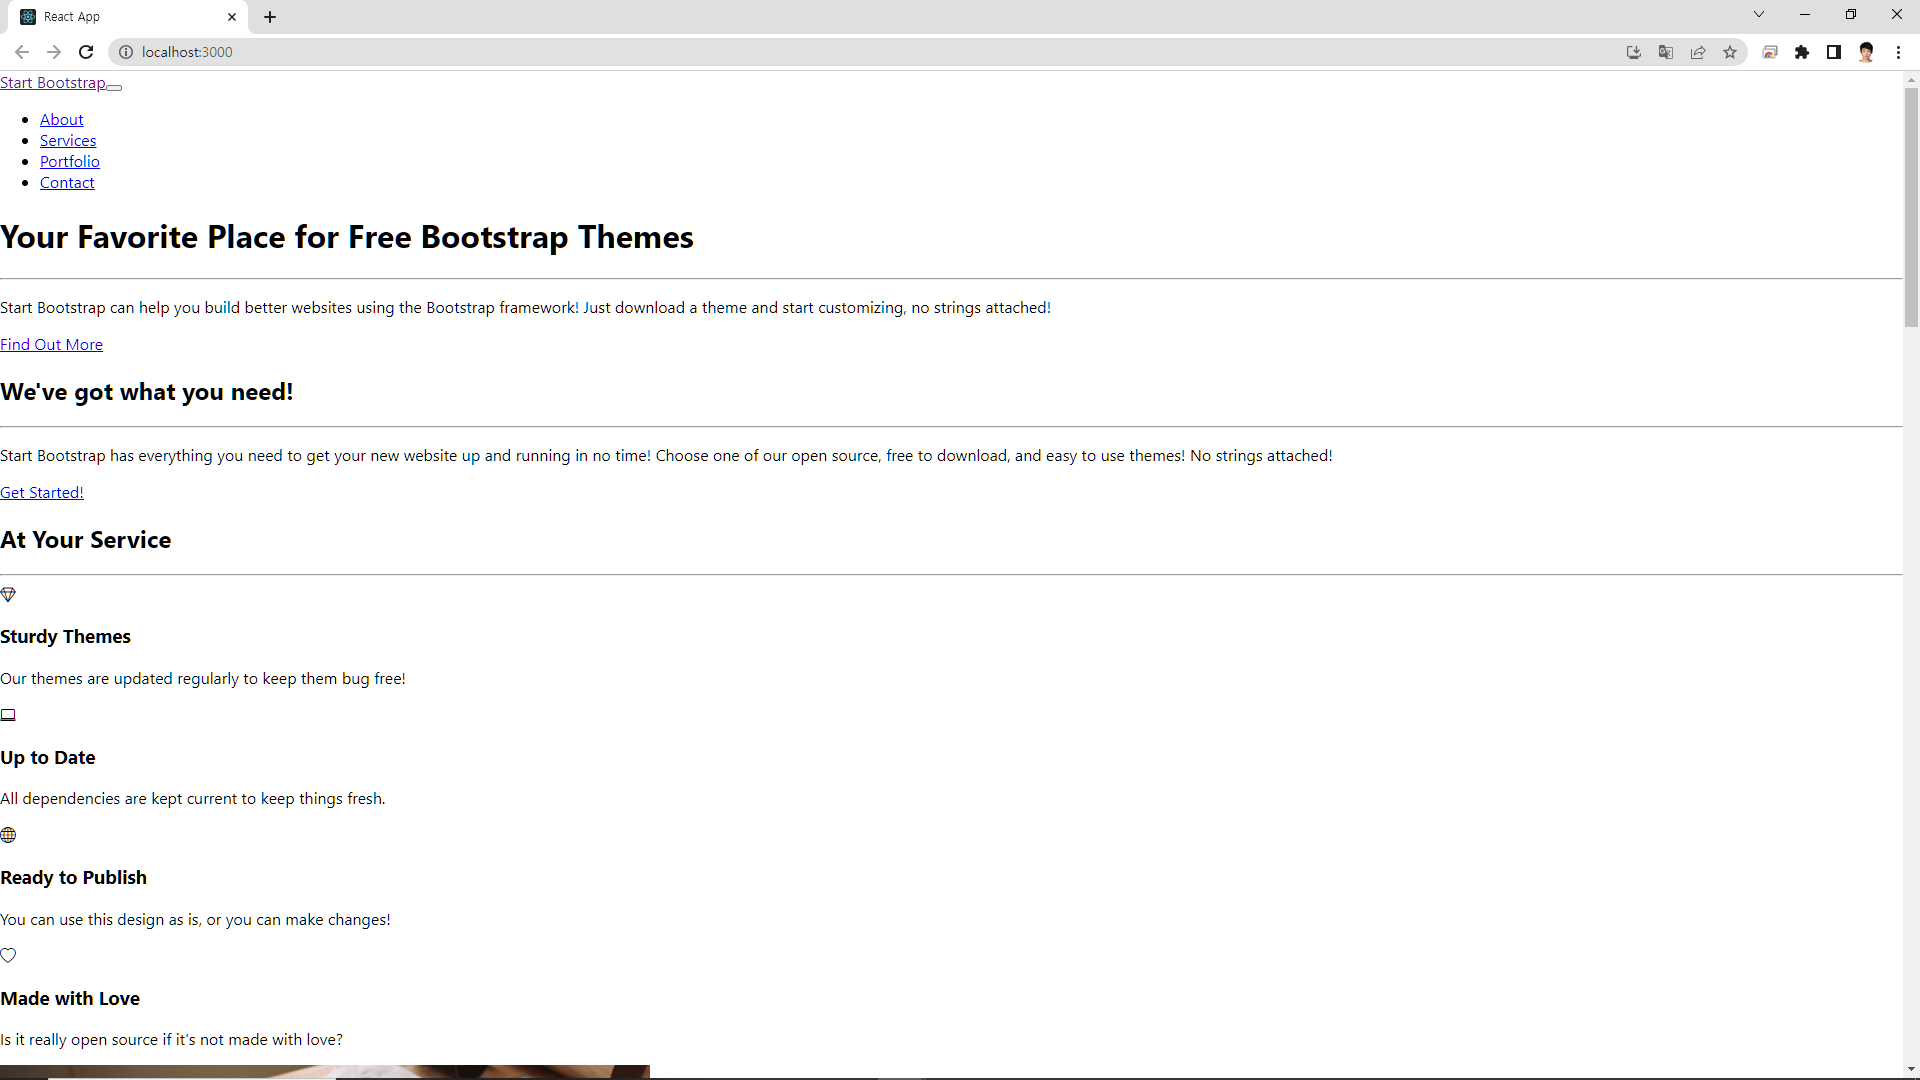Close the React App tab

pos(232,17)
